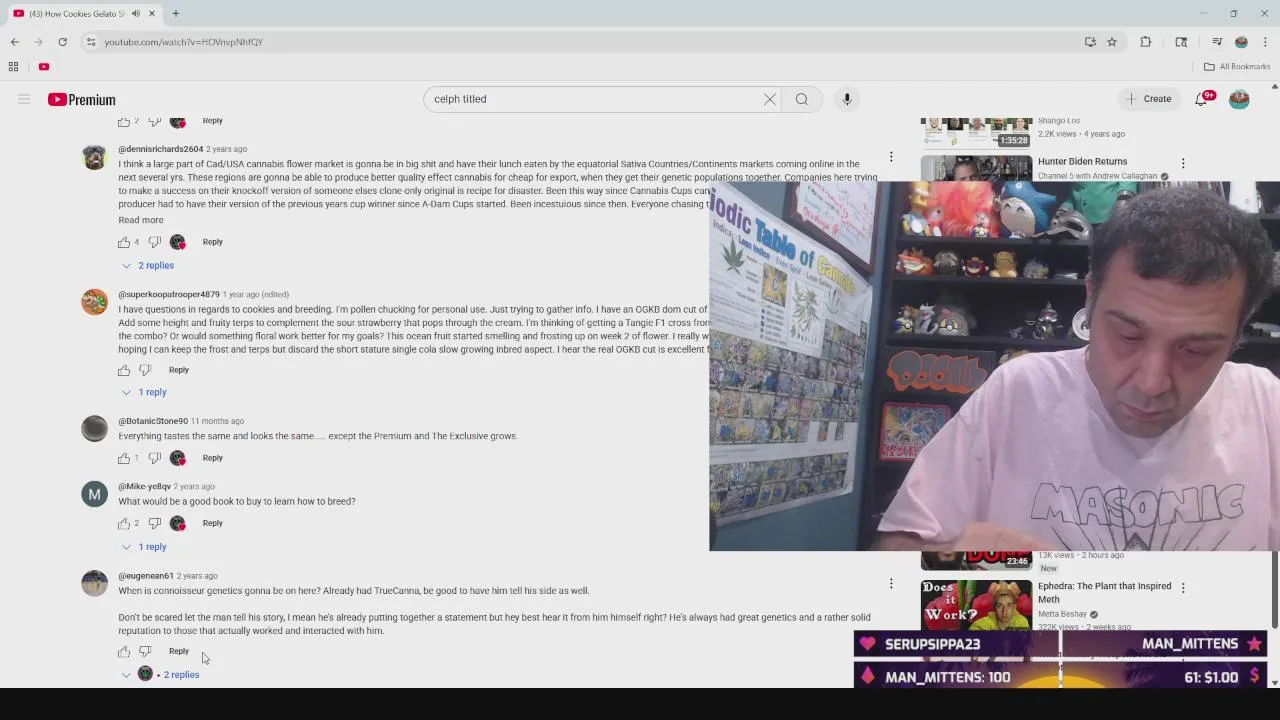
Task: Like the dennisrichards2604 comment
Action: (x=124, y=242)
